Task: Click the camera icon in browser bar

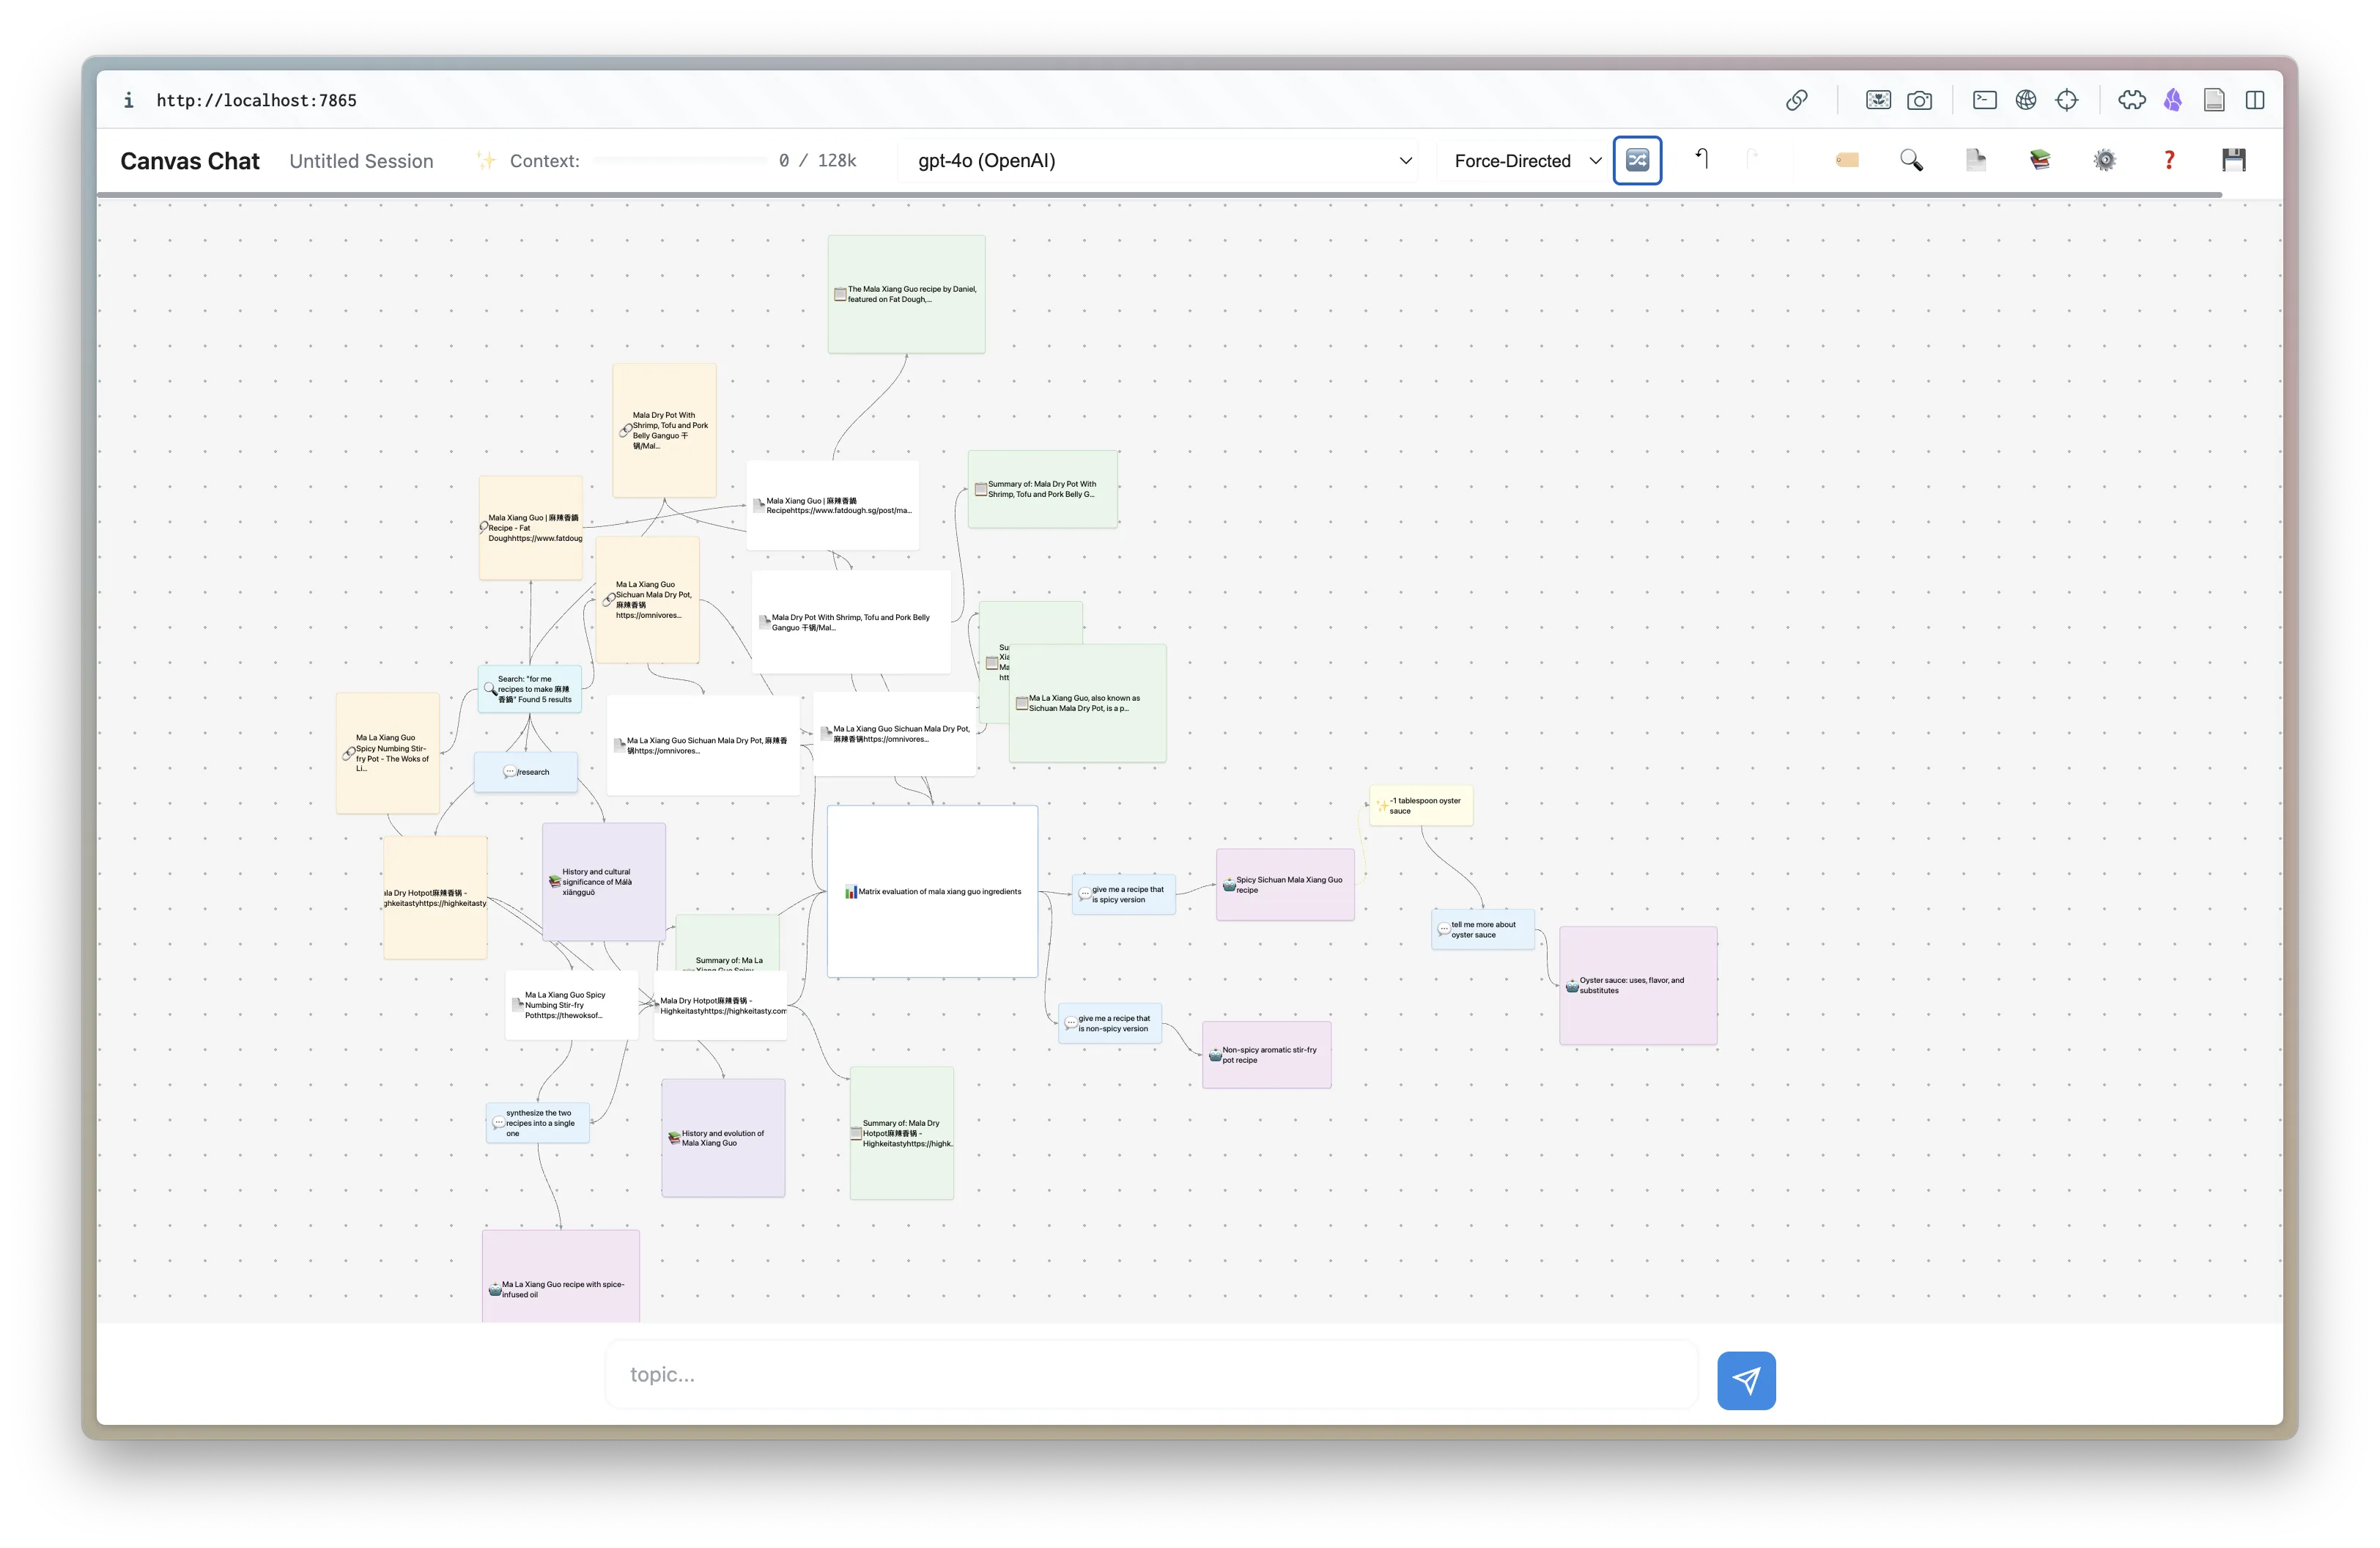Action: [1919, 100]
